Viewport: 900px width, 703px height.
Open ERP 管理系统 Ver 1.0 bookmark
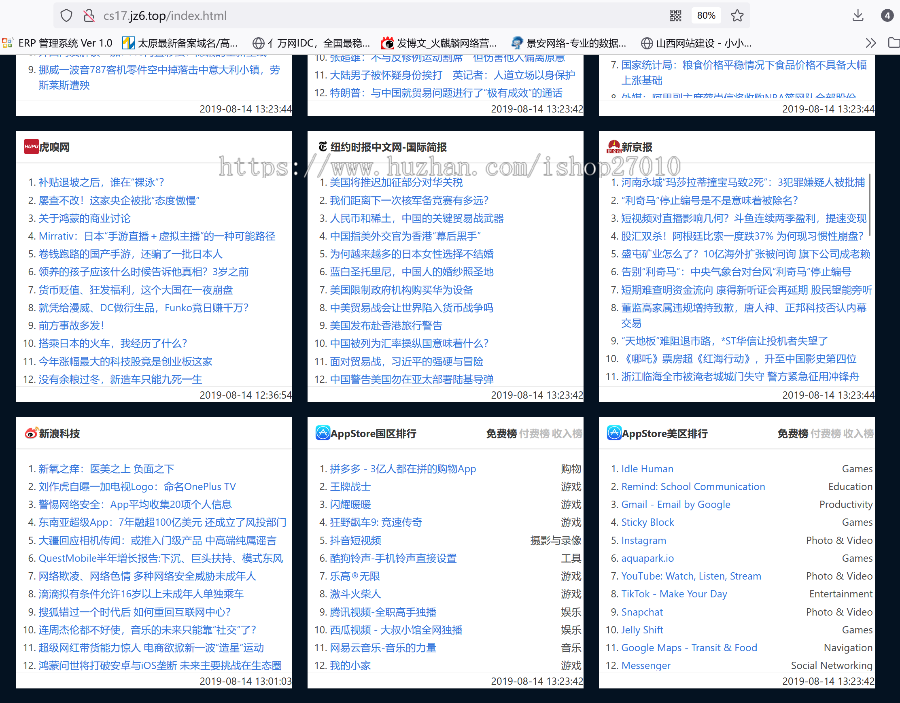point(57,42)
